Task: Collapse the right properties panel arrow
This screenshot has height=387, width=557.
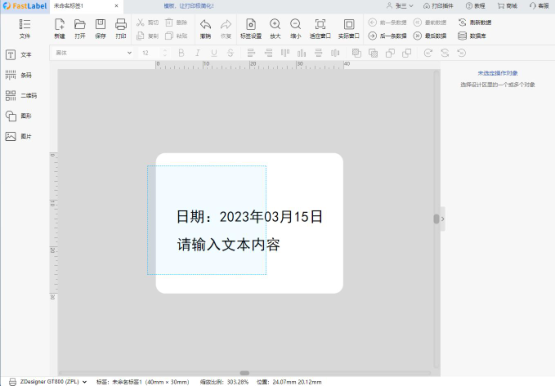Action: pos(443,219)
